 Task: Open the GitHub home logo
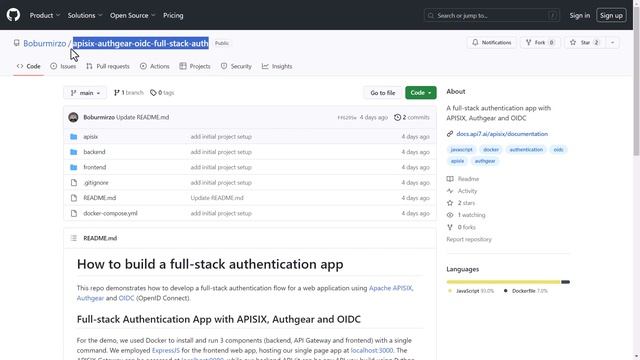coord(13,15)
